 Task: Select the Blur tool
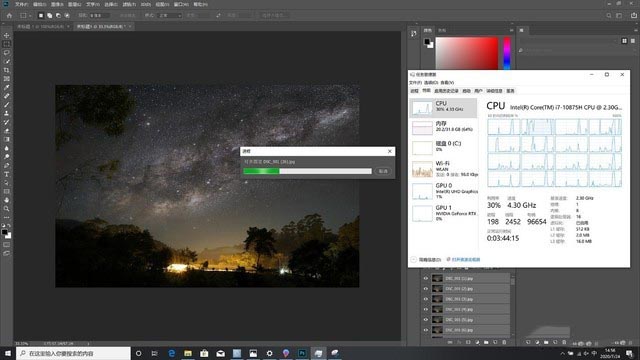7,148
